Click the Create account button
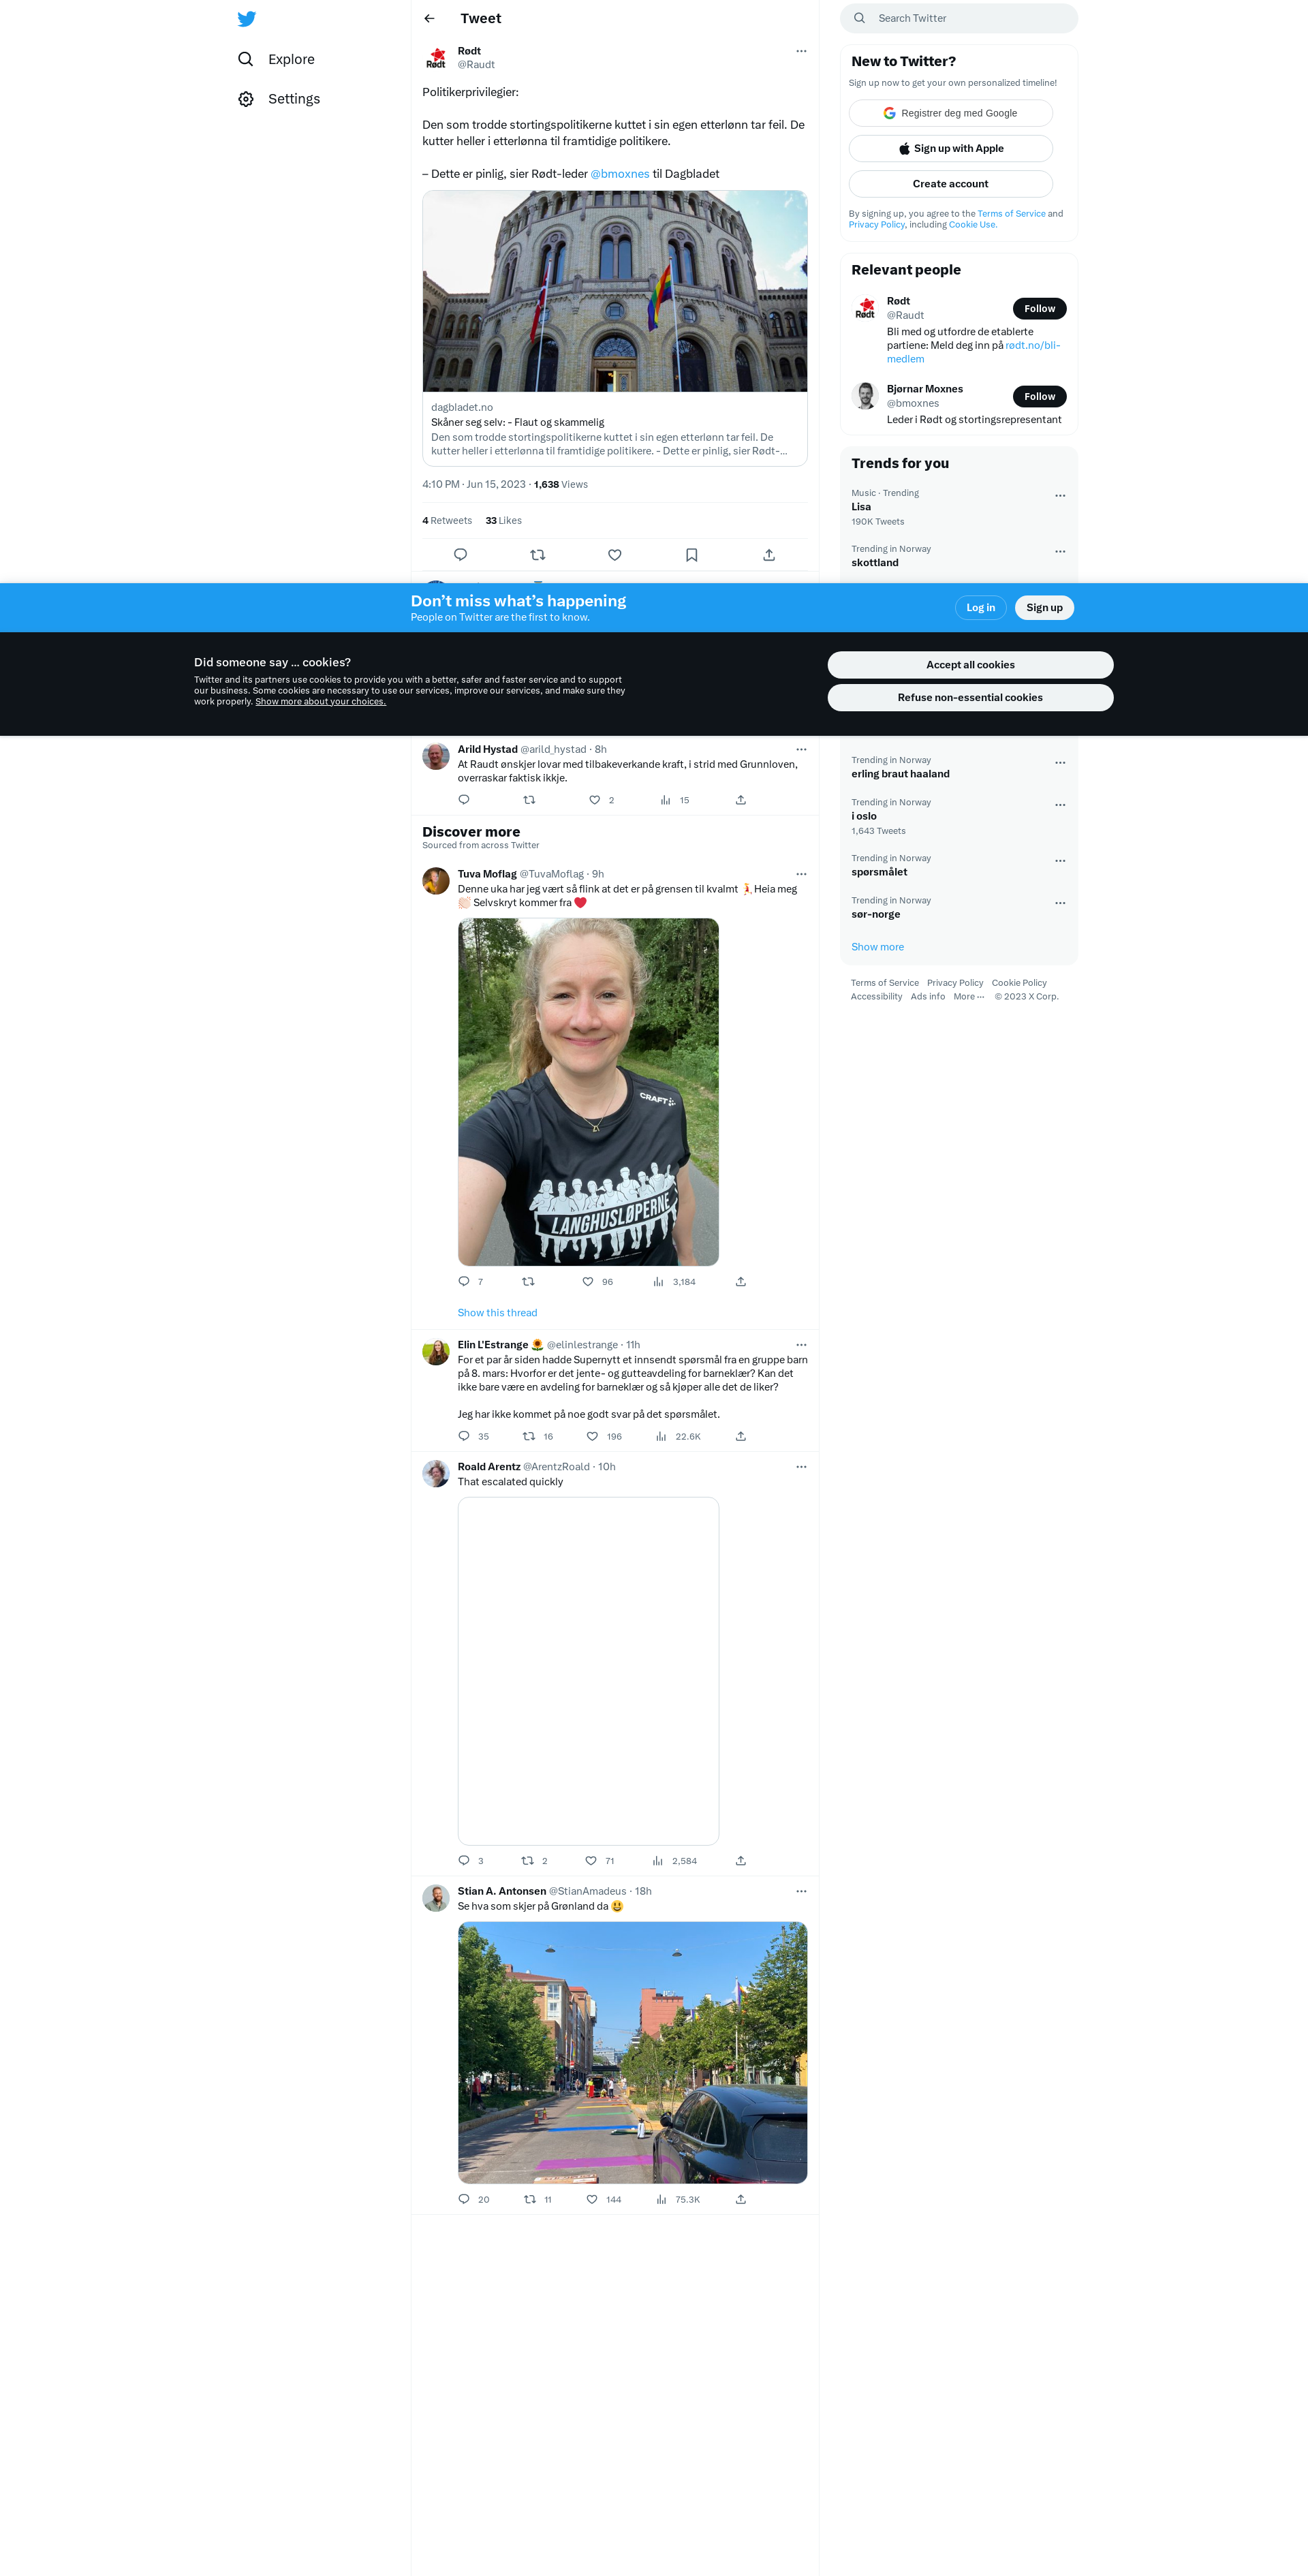 point(950,184)
